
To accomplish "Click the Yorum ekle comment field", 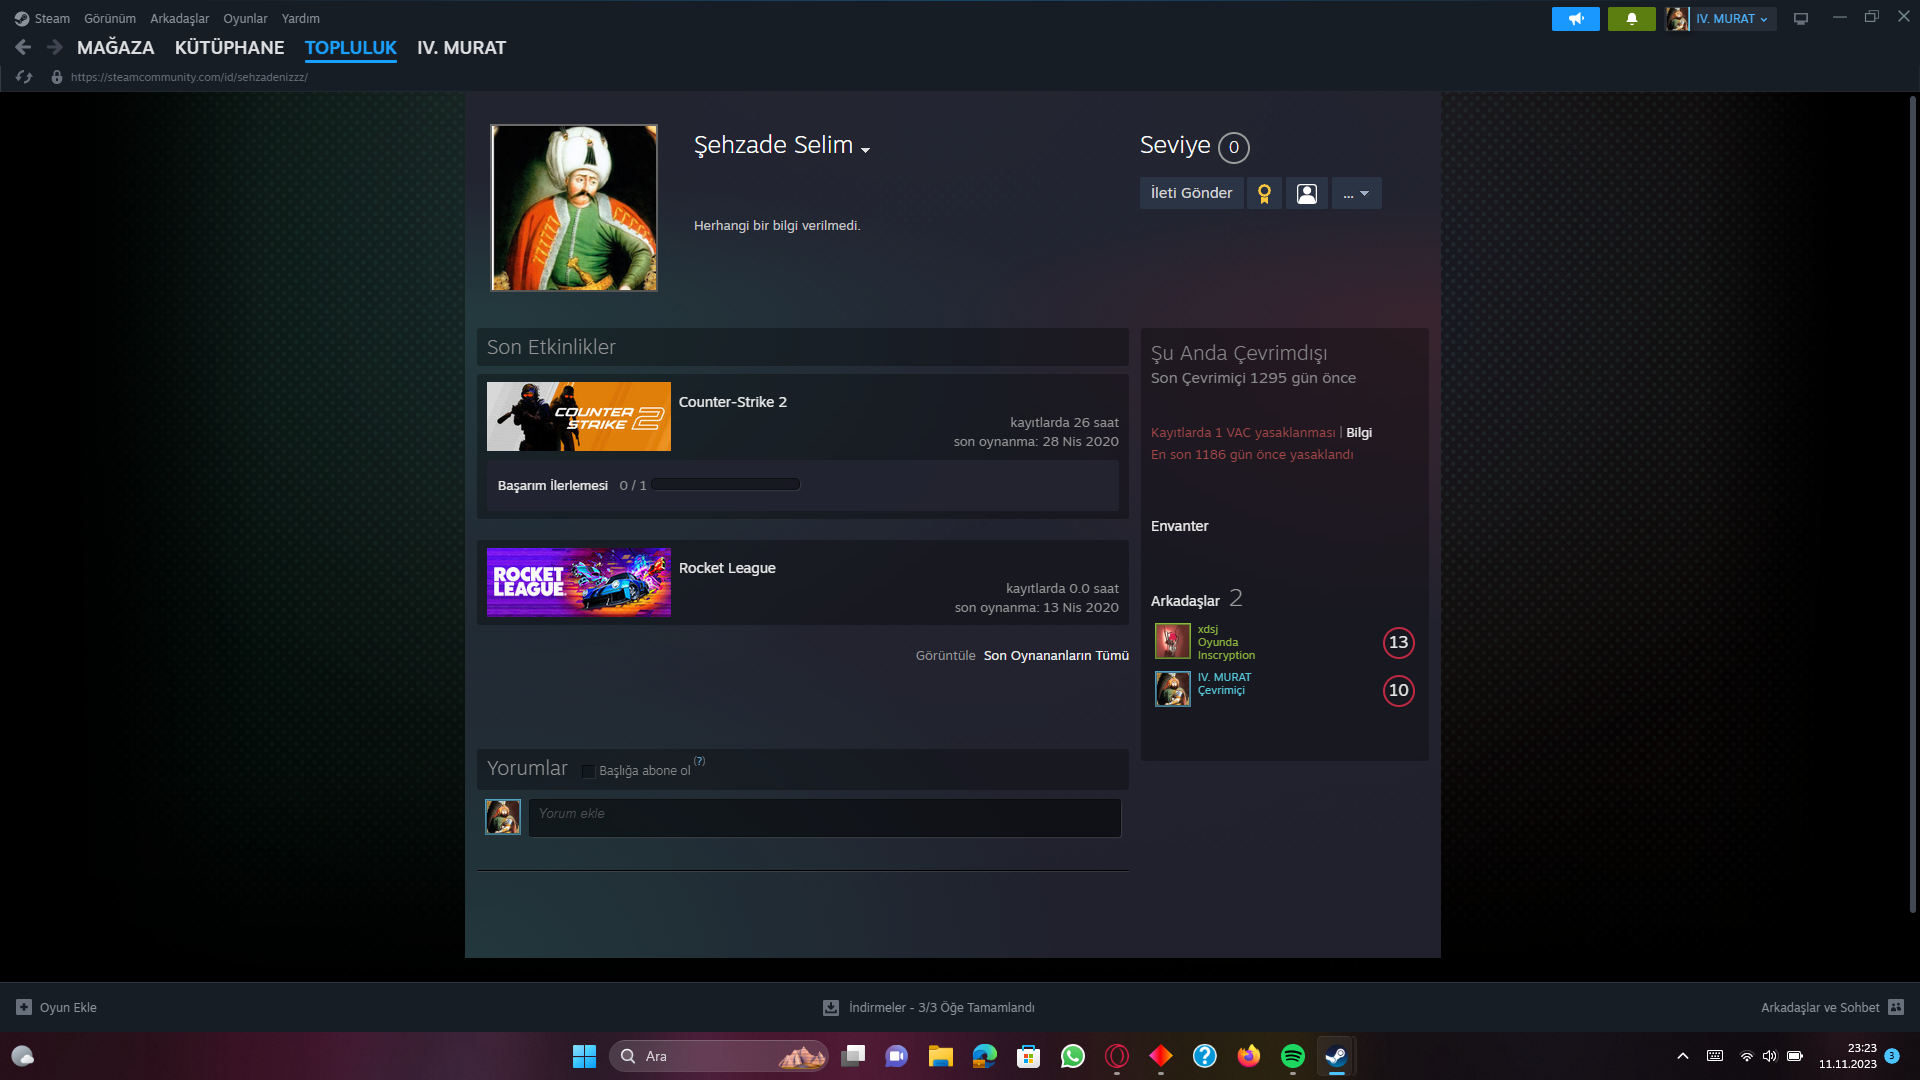I will coord(824,817).
